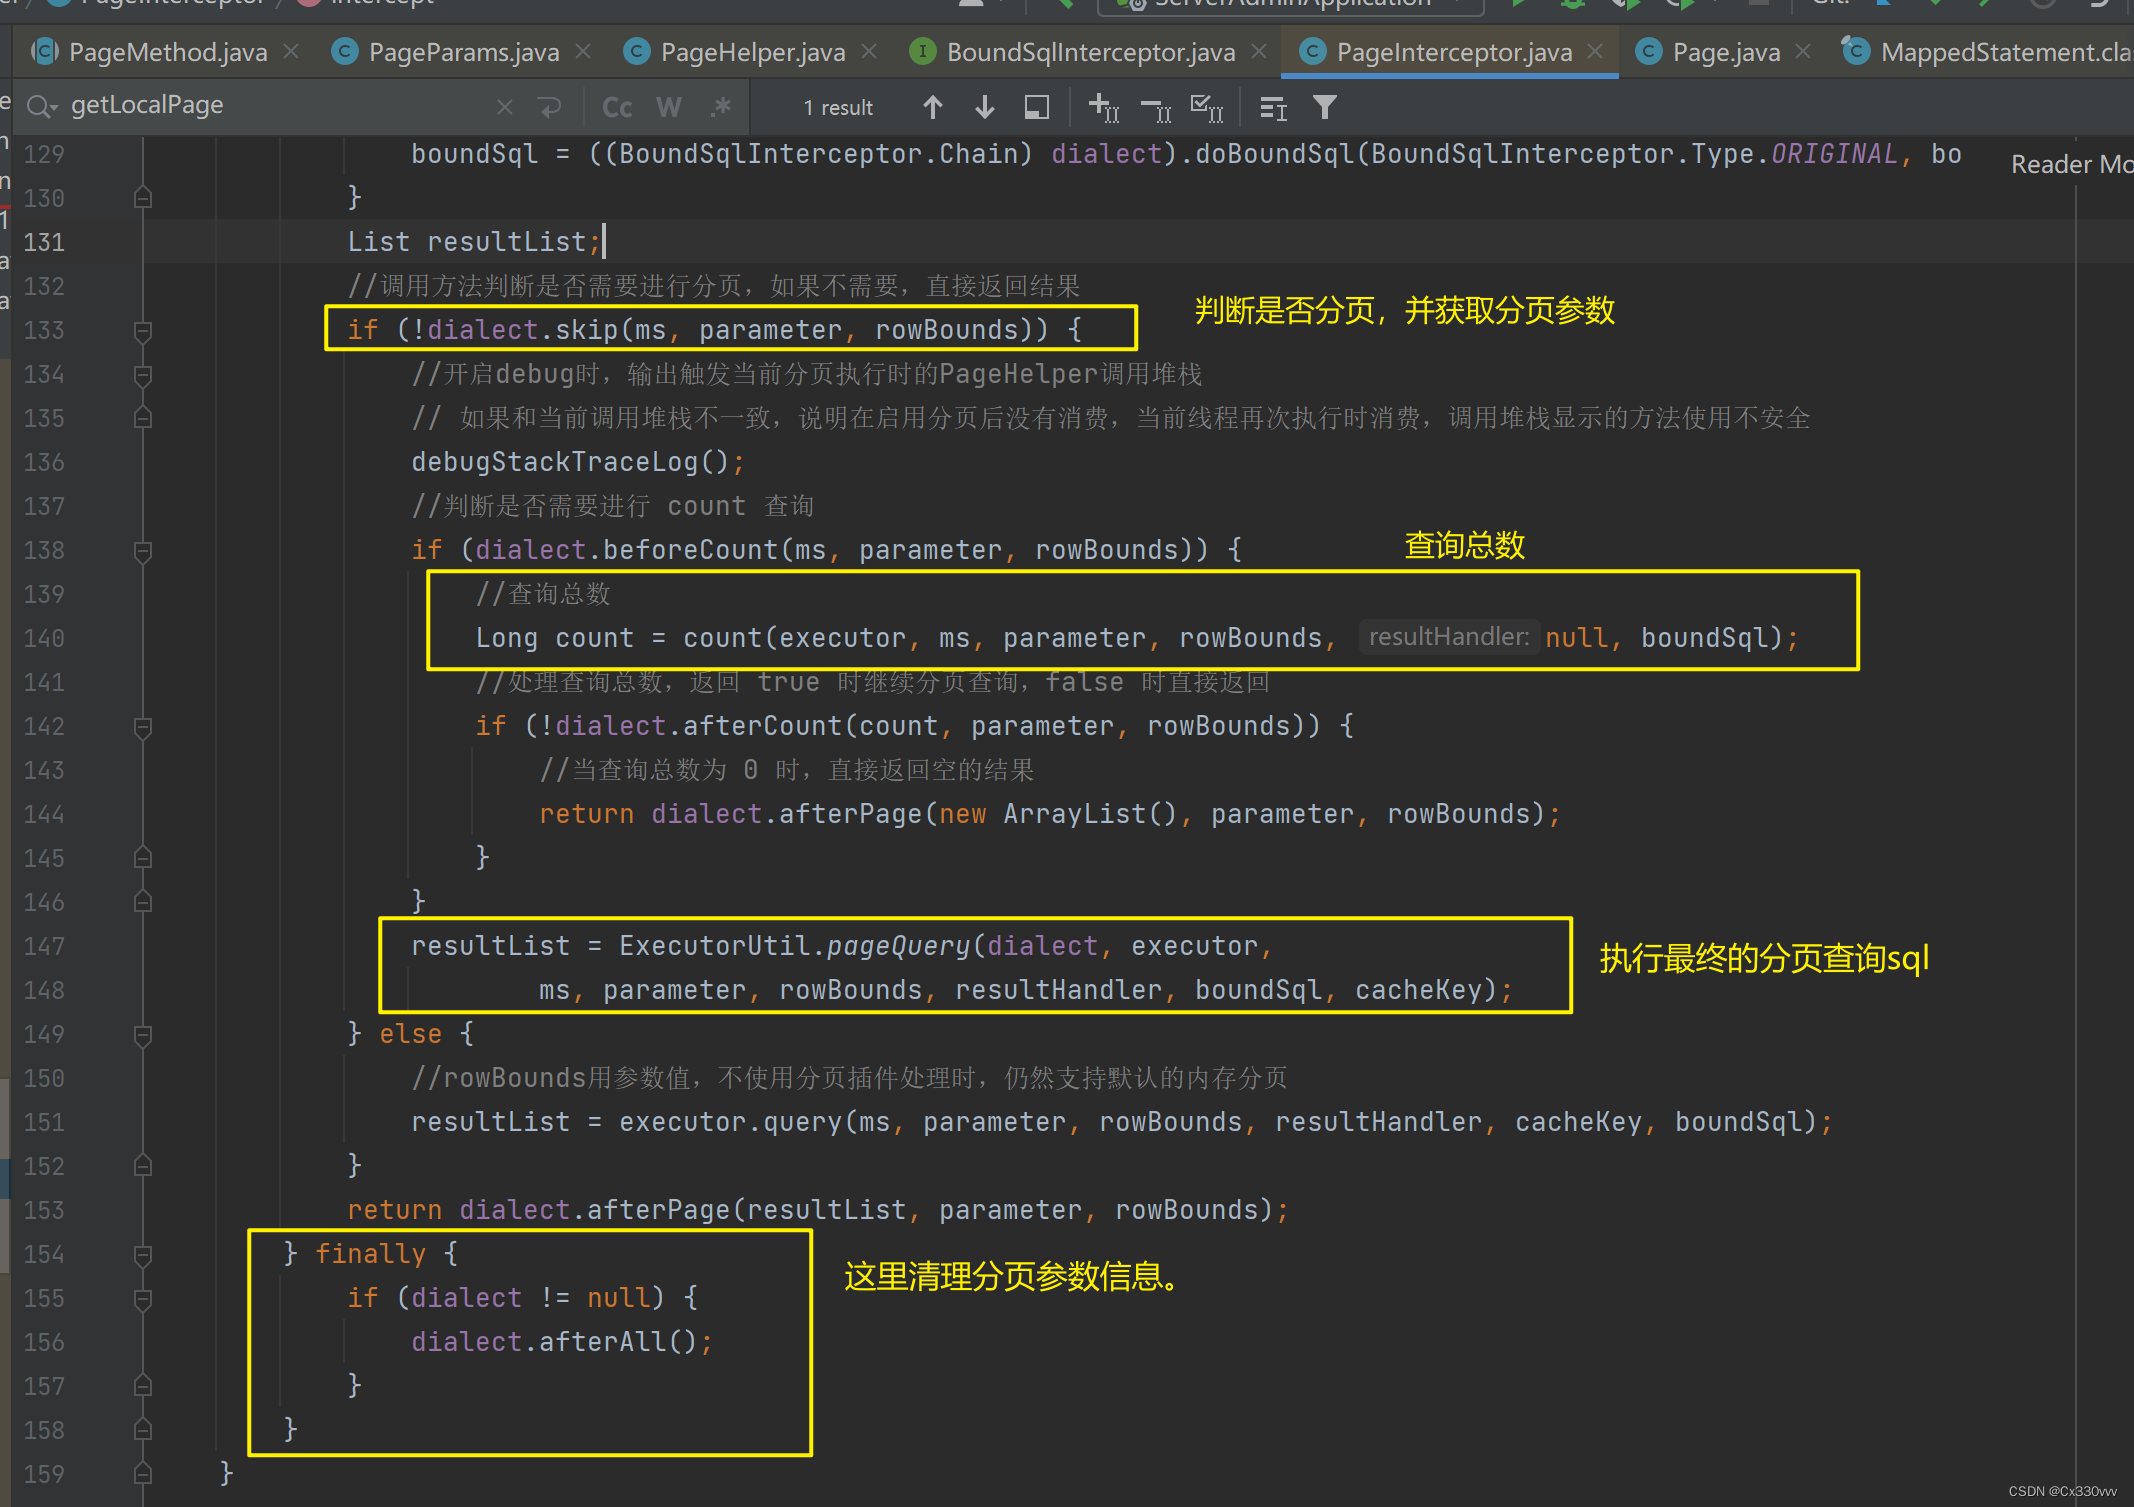Viewport: 2134px width, 1507px height.
Task: Open search filter funnel icon
Action: [x=1325, y=107]
